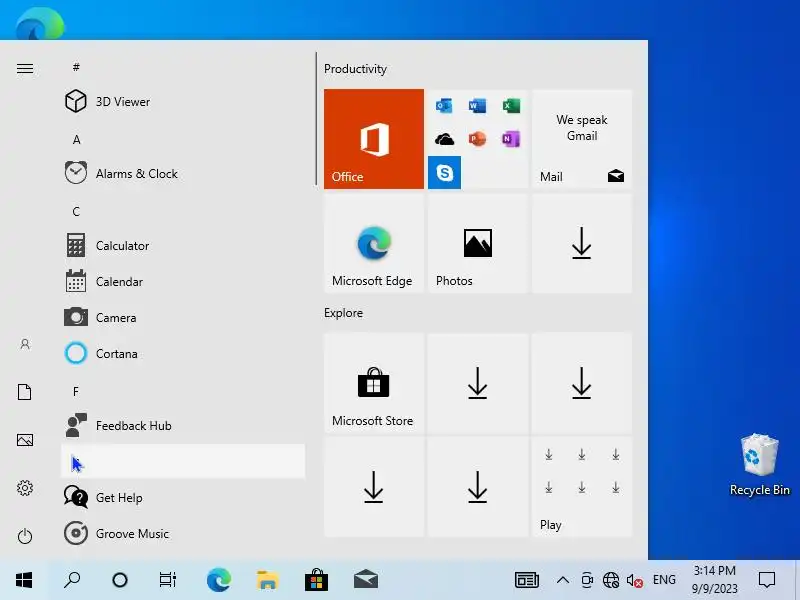Screen dimensions: 800x600
Task: Open the Skype tile
Action: 444,172
